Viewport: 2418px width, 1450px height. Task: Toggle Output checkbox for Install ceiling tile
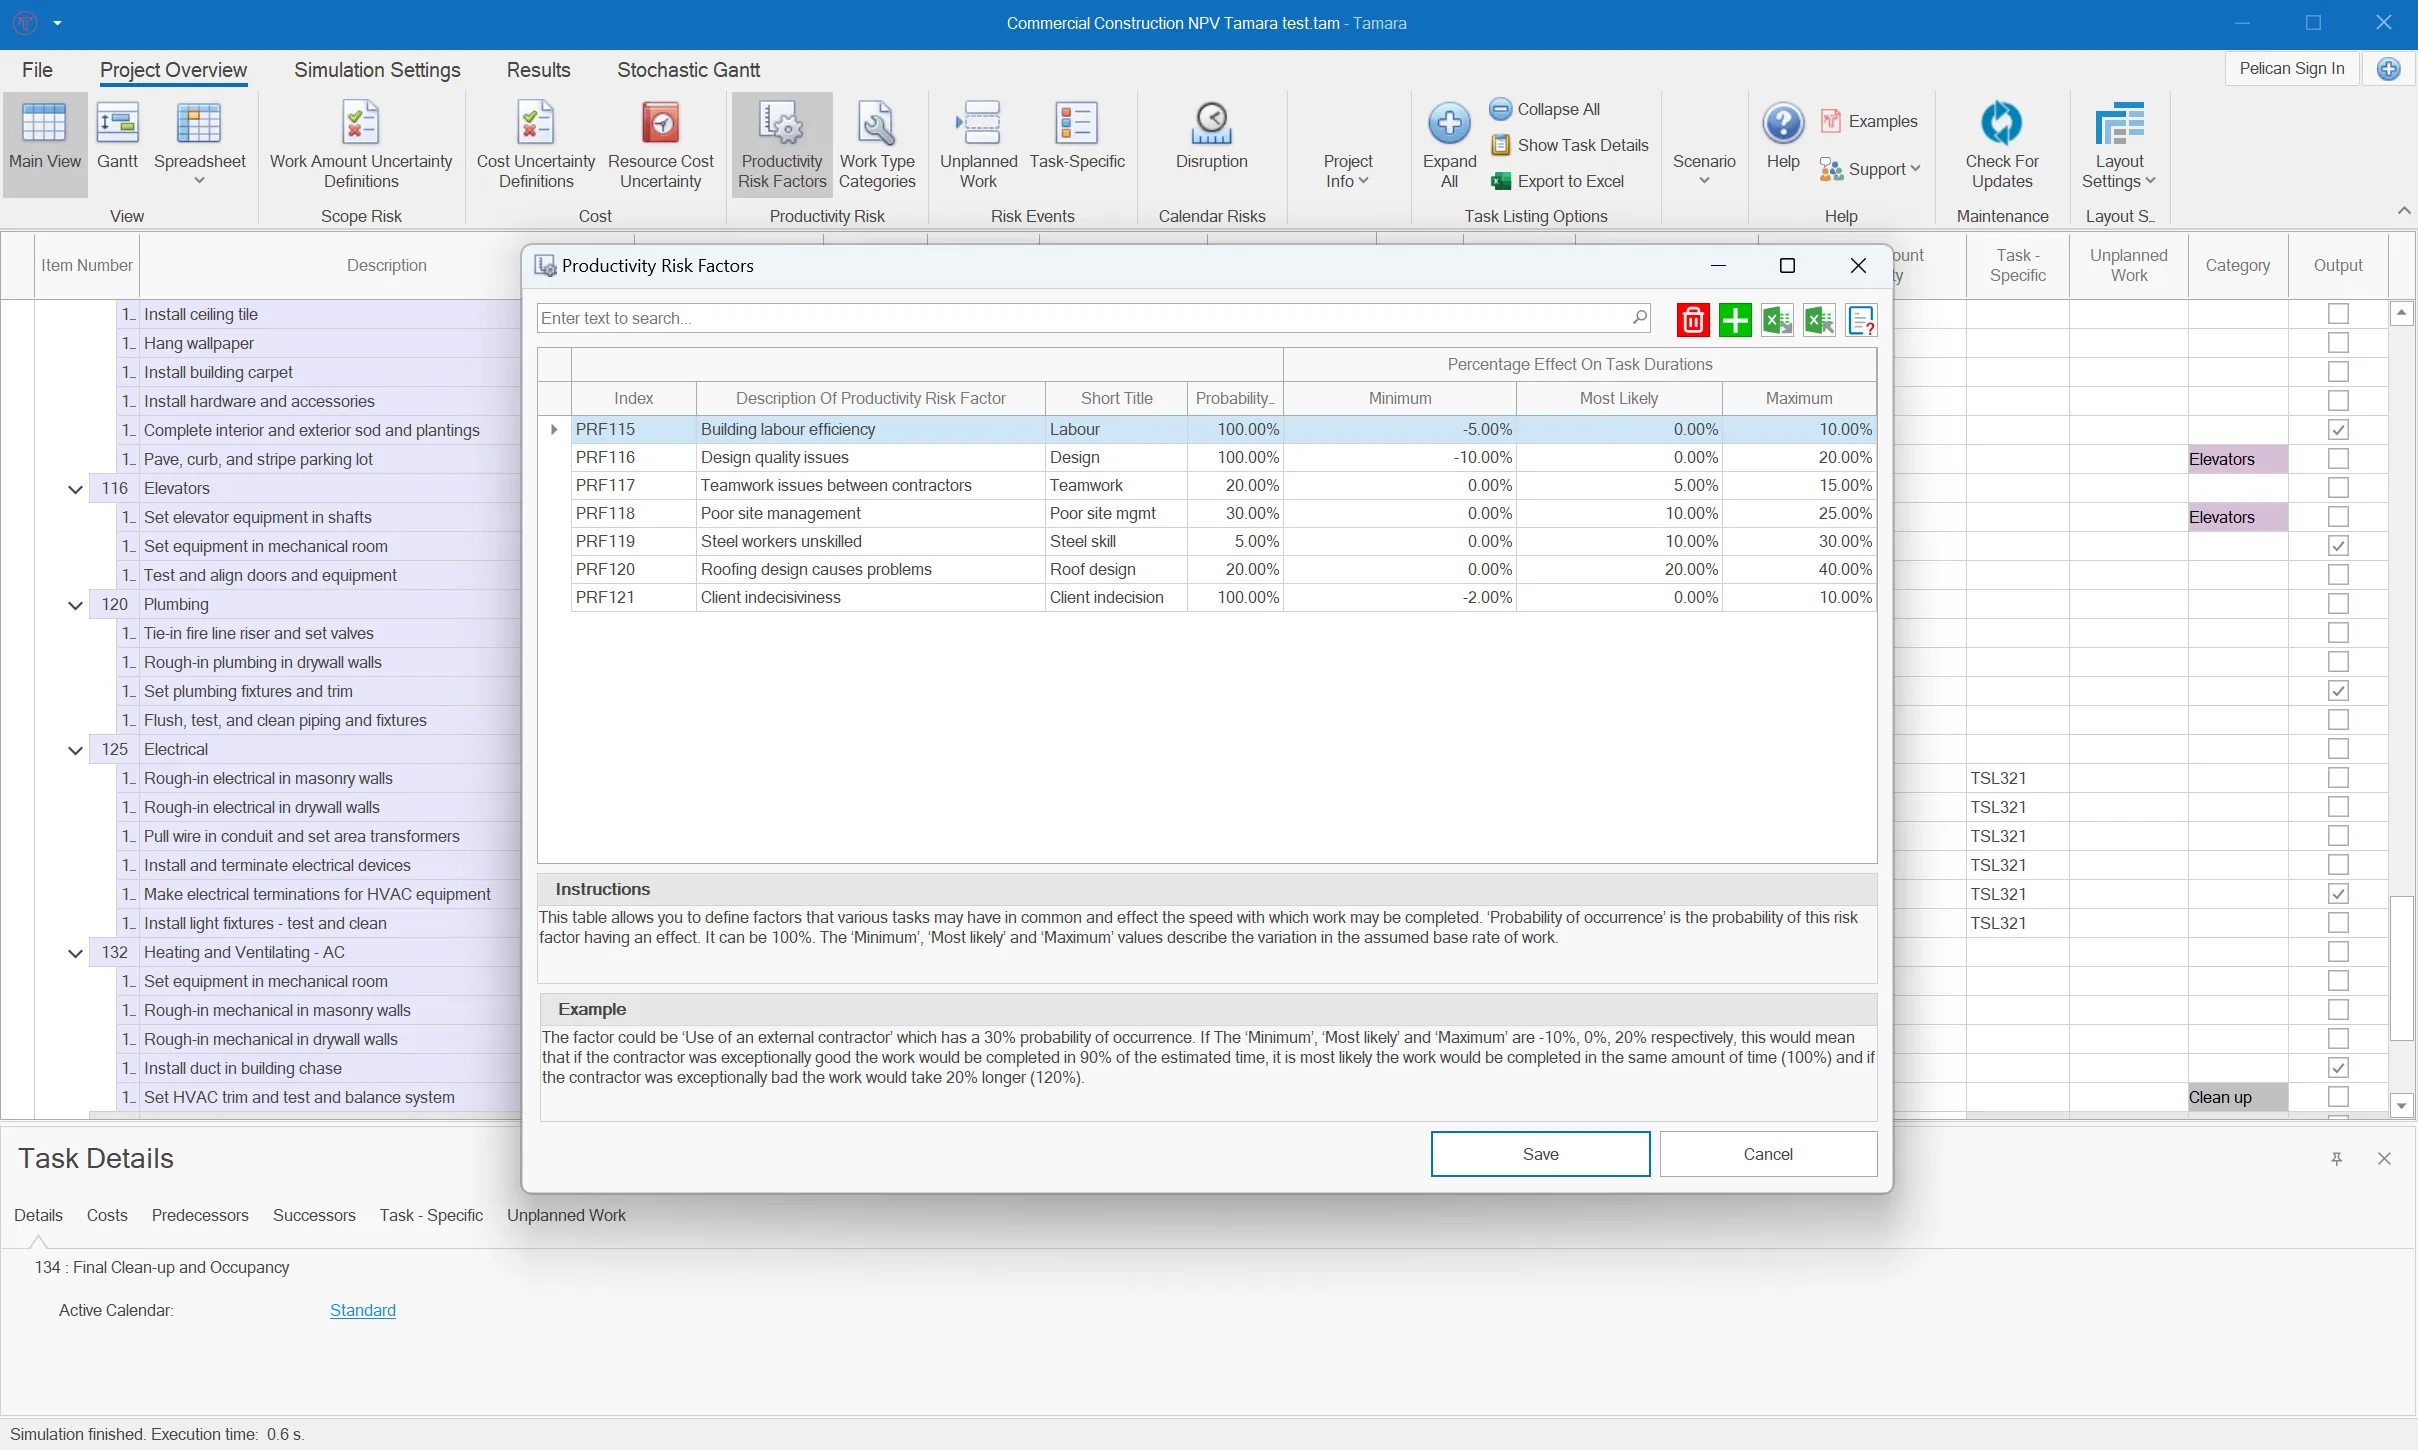point(2337,314)
